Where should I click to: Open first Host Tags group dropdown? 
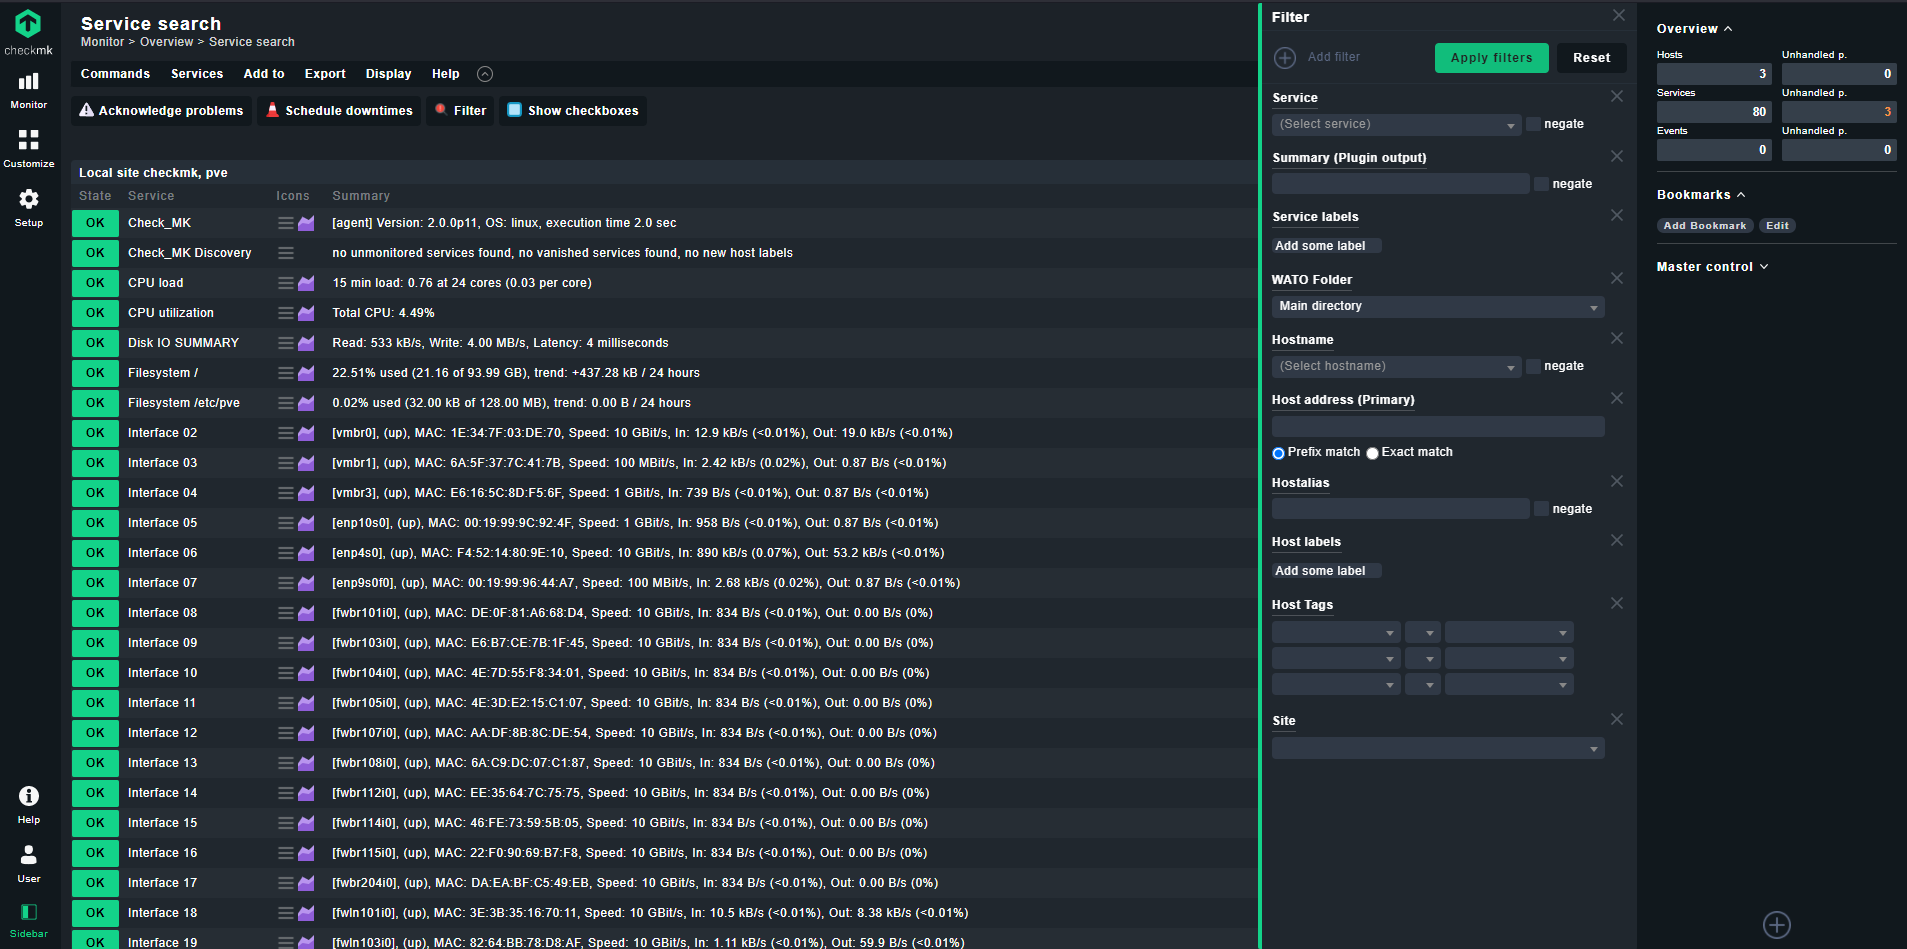[1335, 632]
